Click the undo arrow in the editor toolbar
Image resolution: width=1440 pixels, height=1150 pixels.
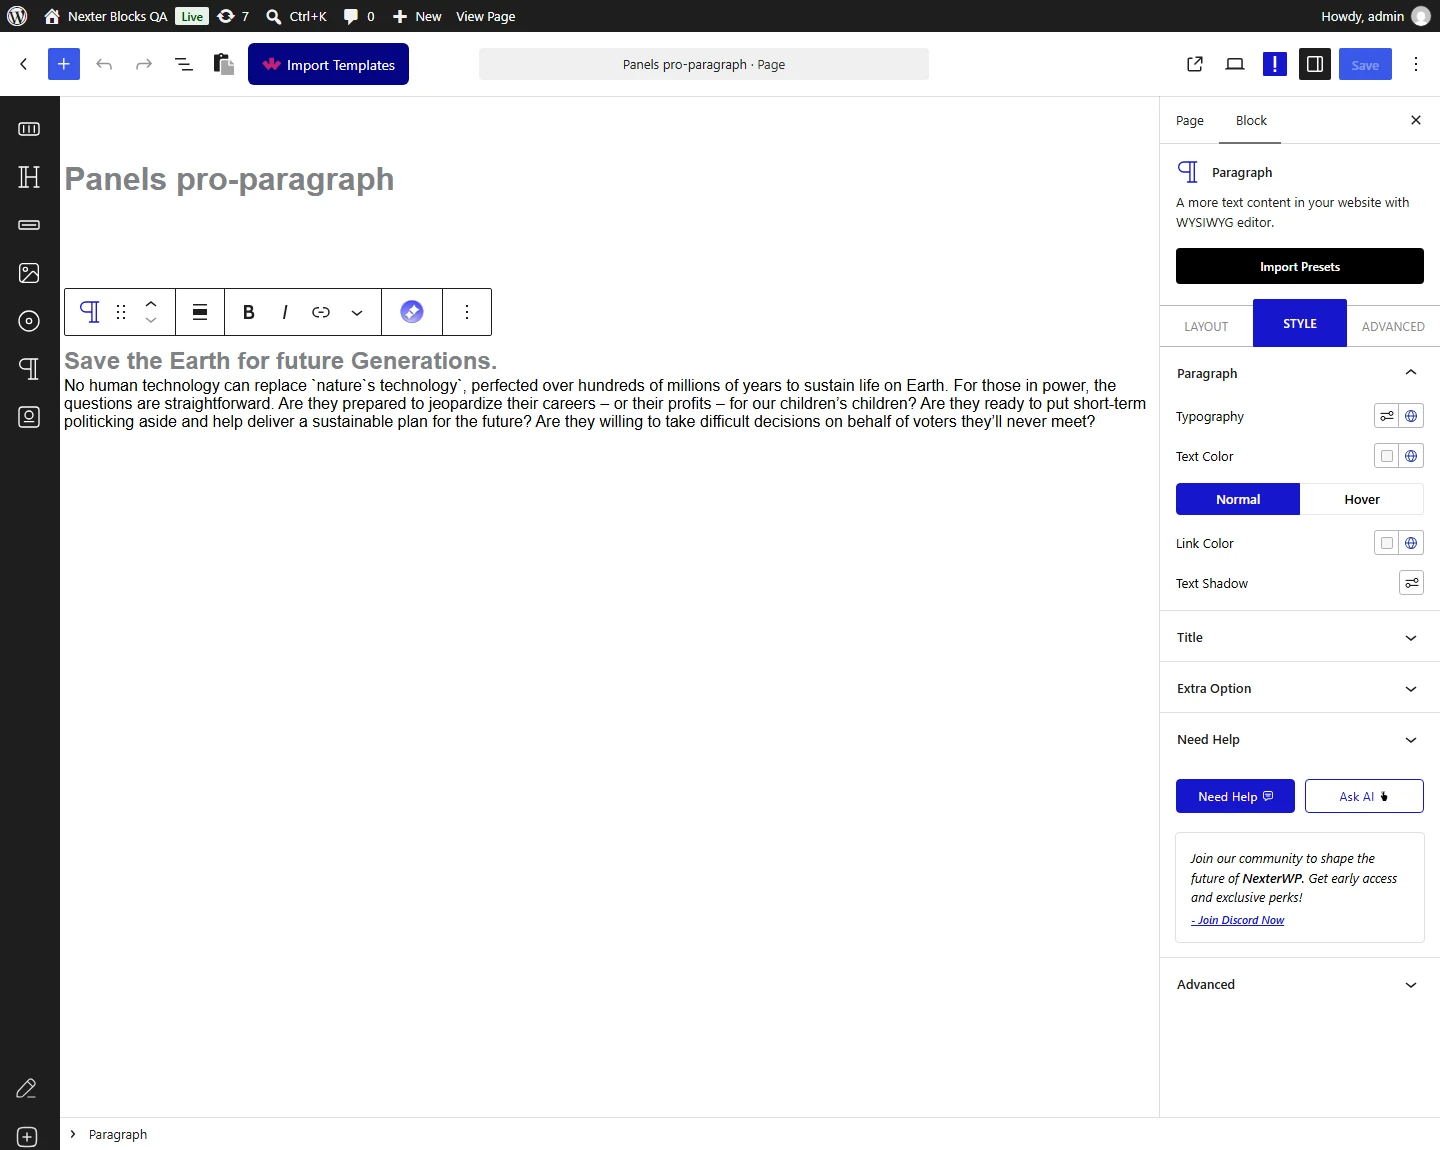[x=104, y=64]
